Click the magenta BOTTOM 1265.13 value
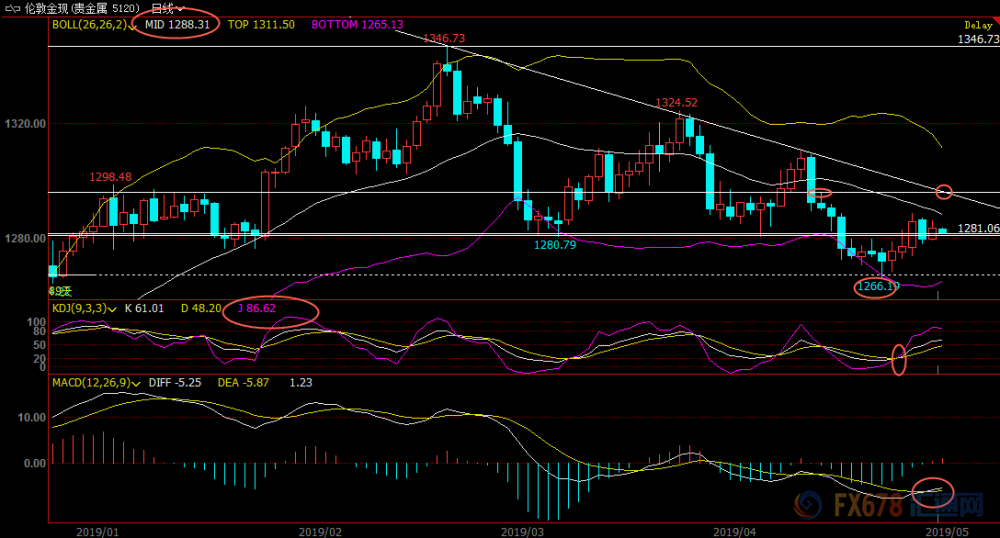 click(x=357, y=25)
